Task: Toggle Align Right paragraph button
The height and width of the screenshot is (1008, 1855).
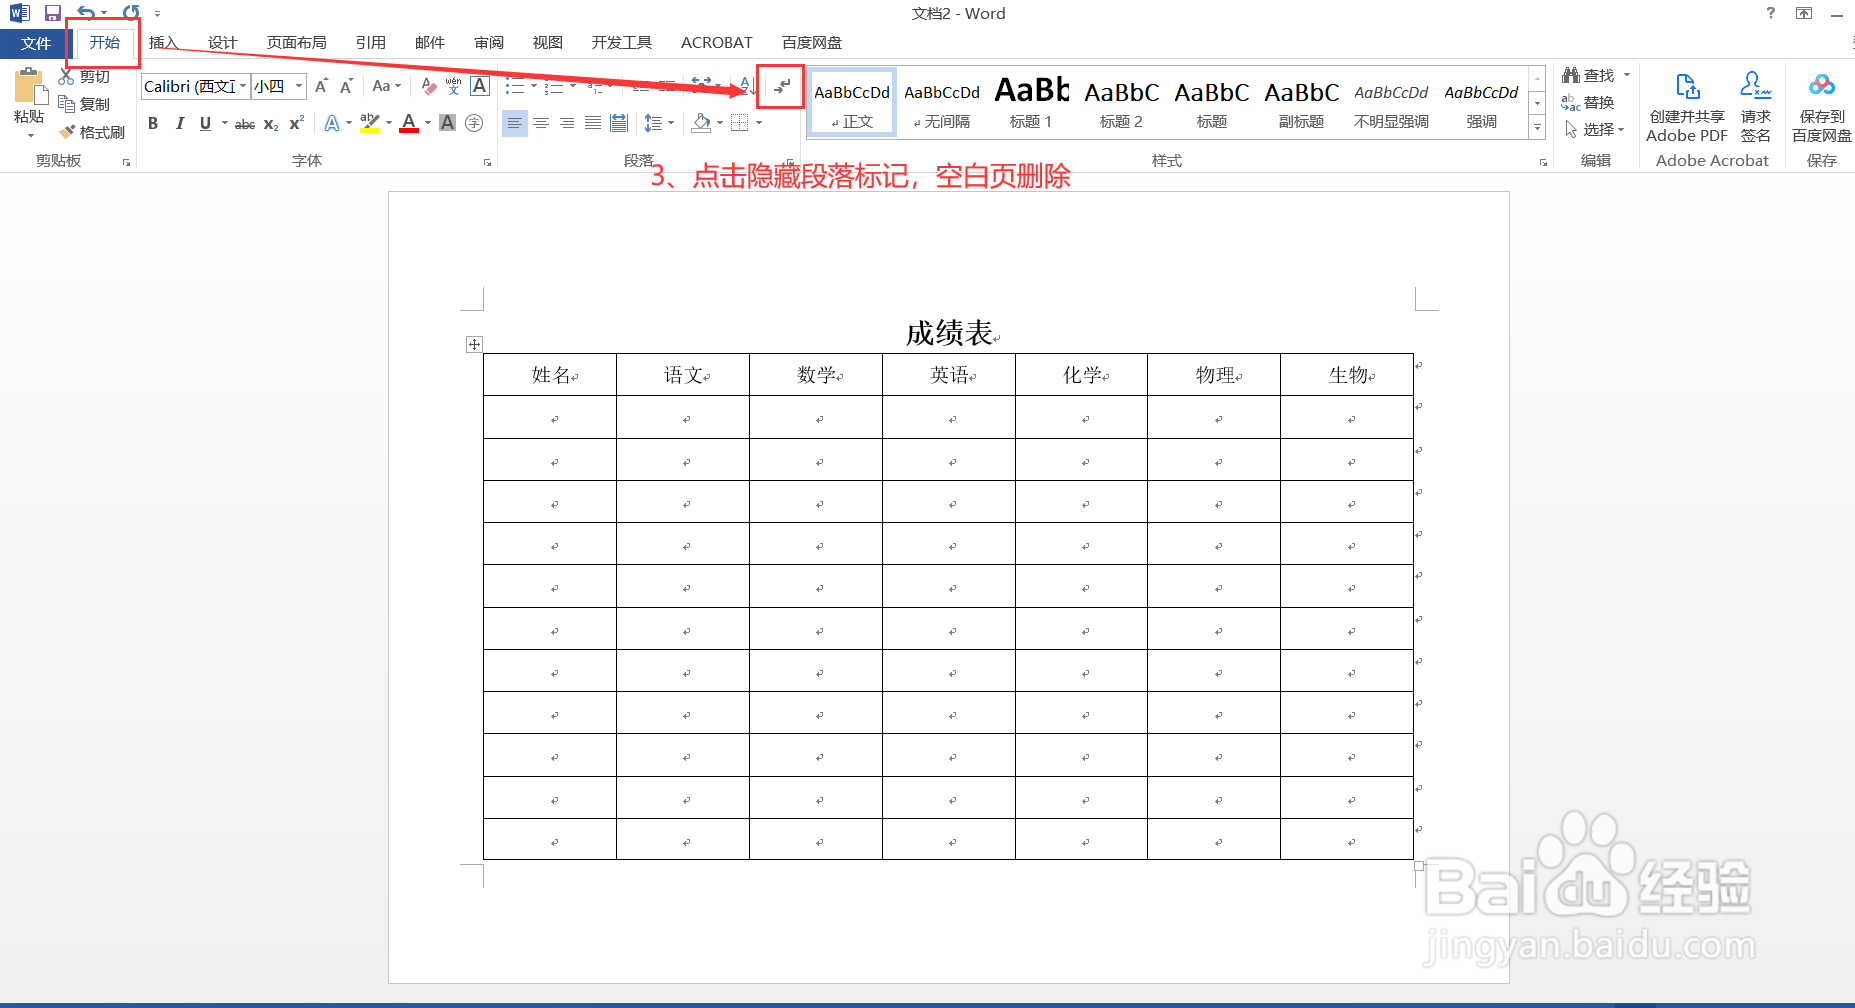Action: tap(567, 123)
